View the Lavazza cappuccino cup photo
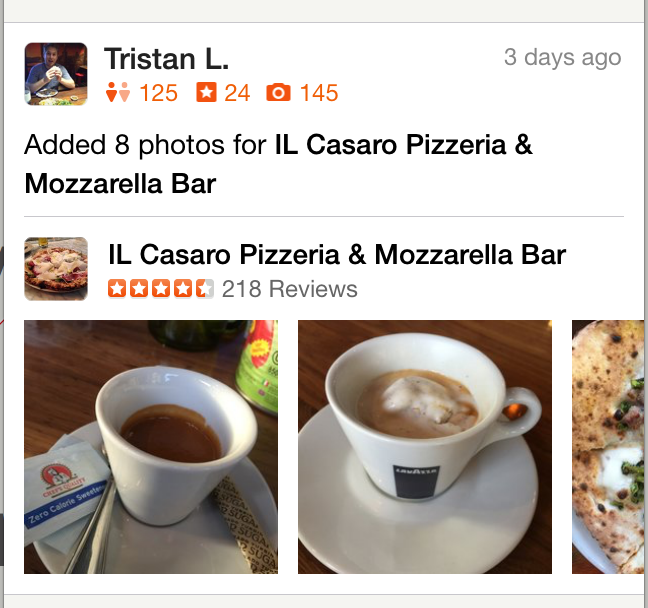 click(x=425, y=447)
